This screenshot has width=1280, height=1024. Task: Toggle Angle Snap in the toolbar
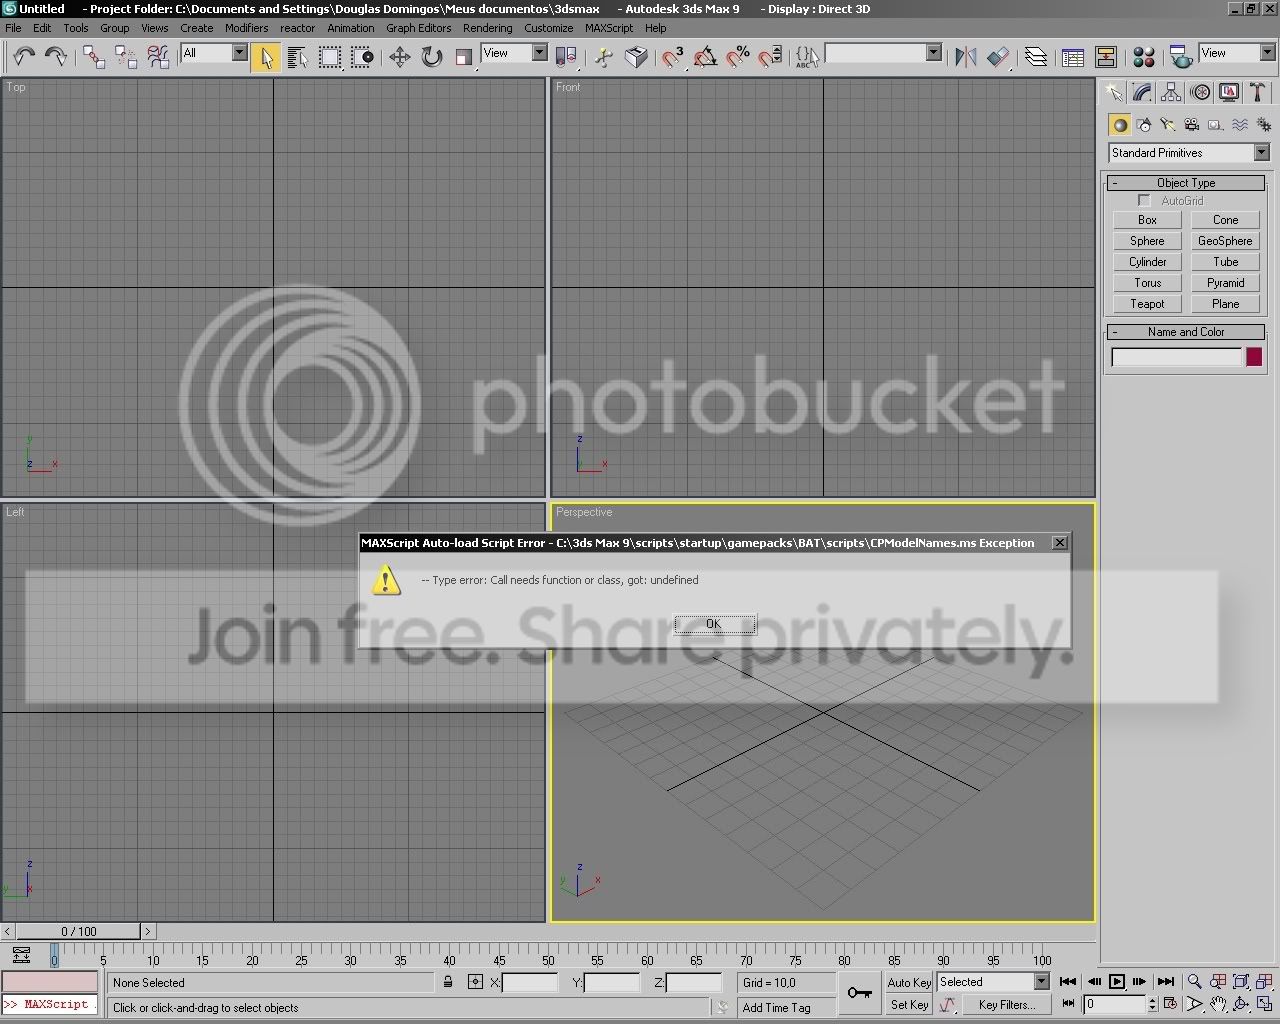[705, 57]
